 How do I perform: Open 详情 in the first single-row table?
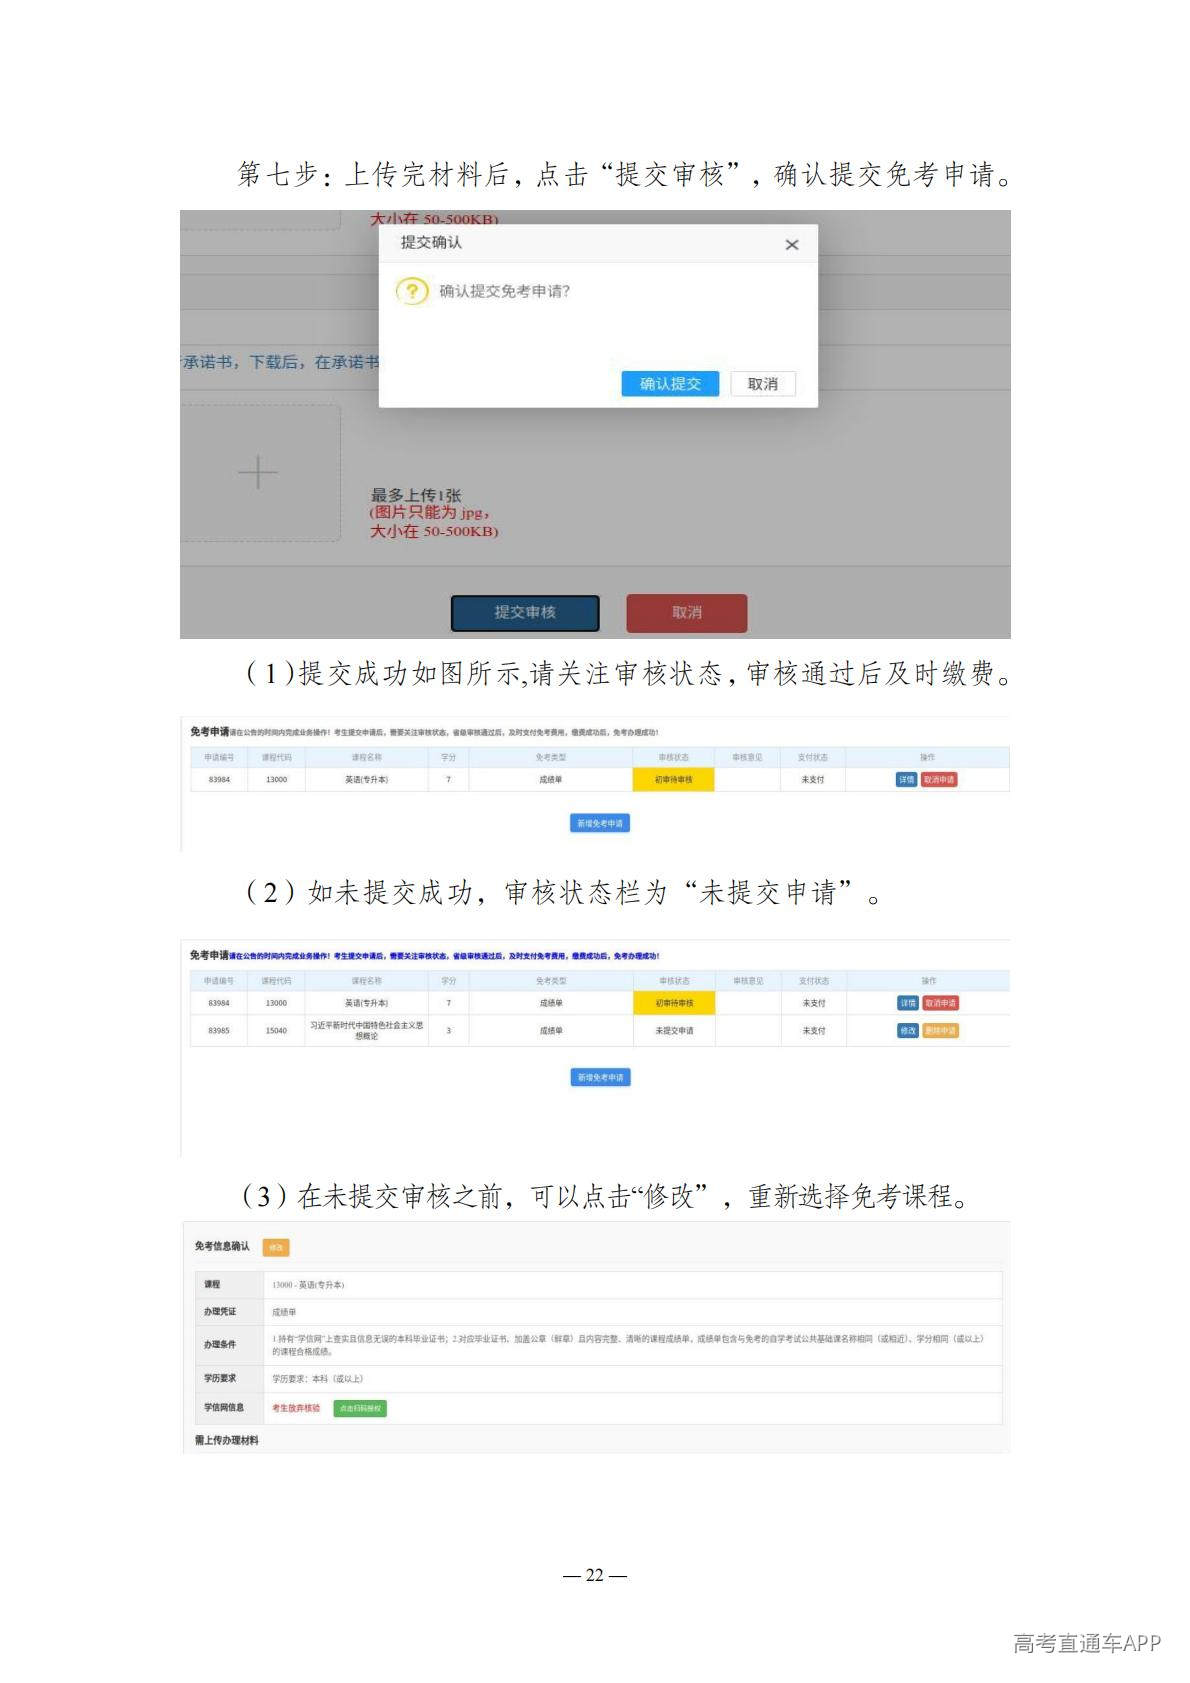point(906,779)
